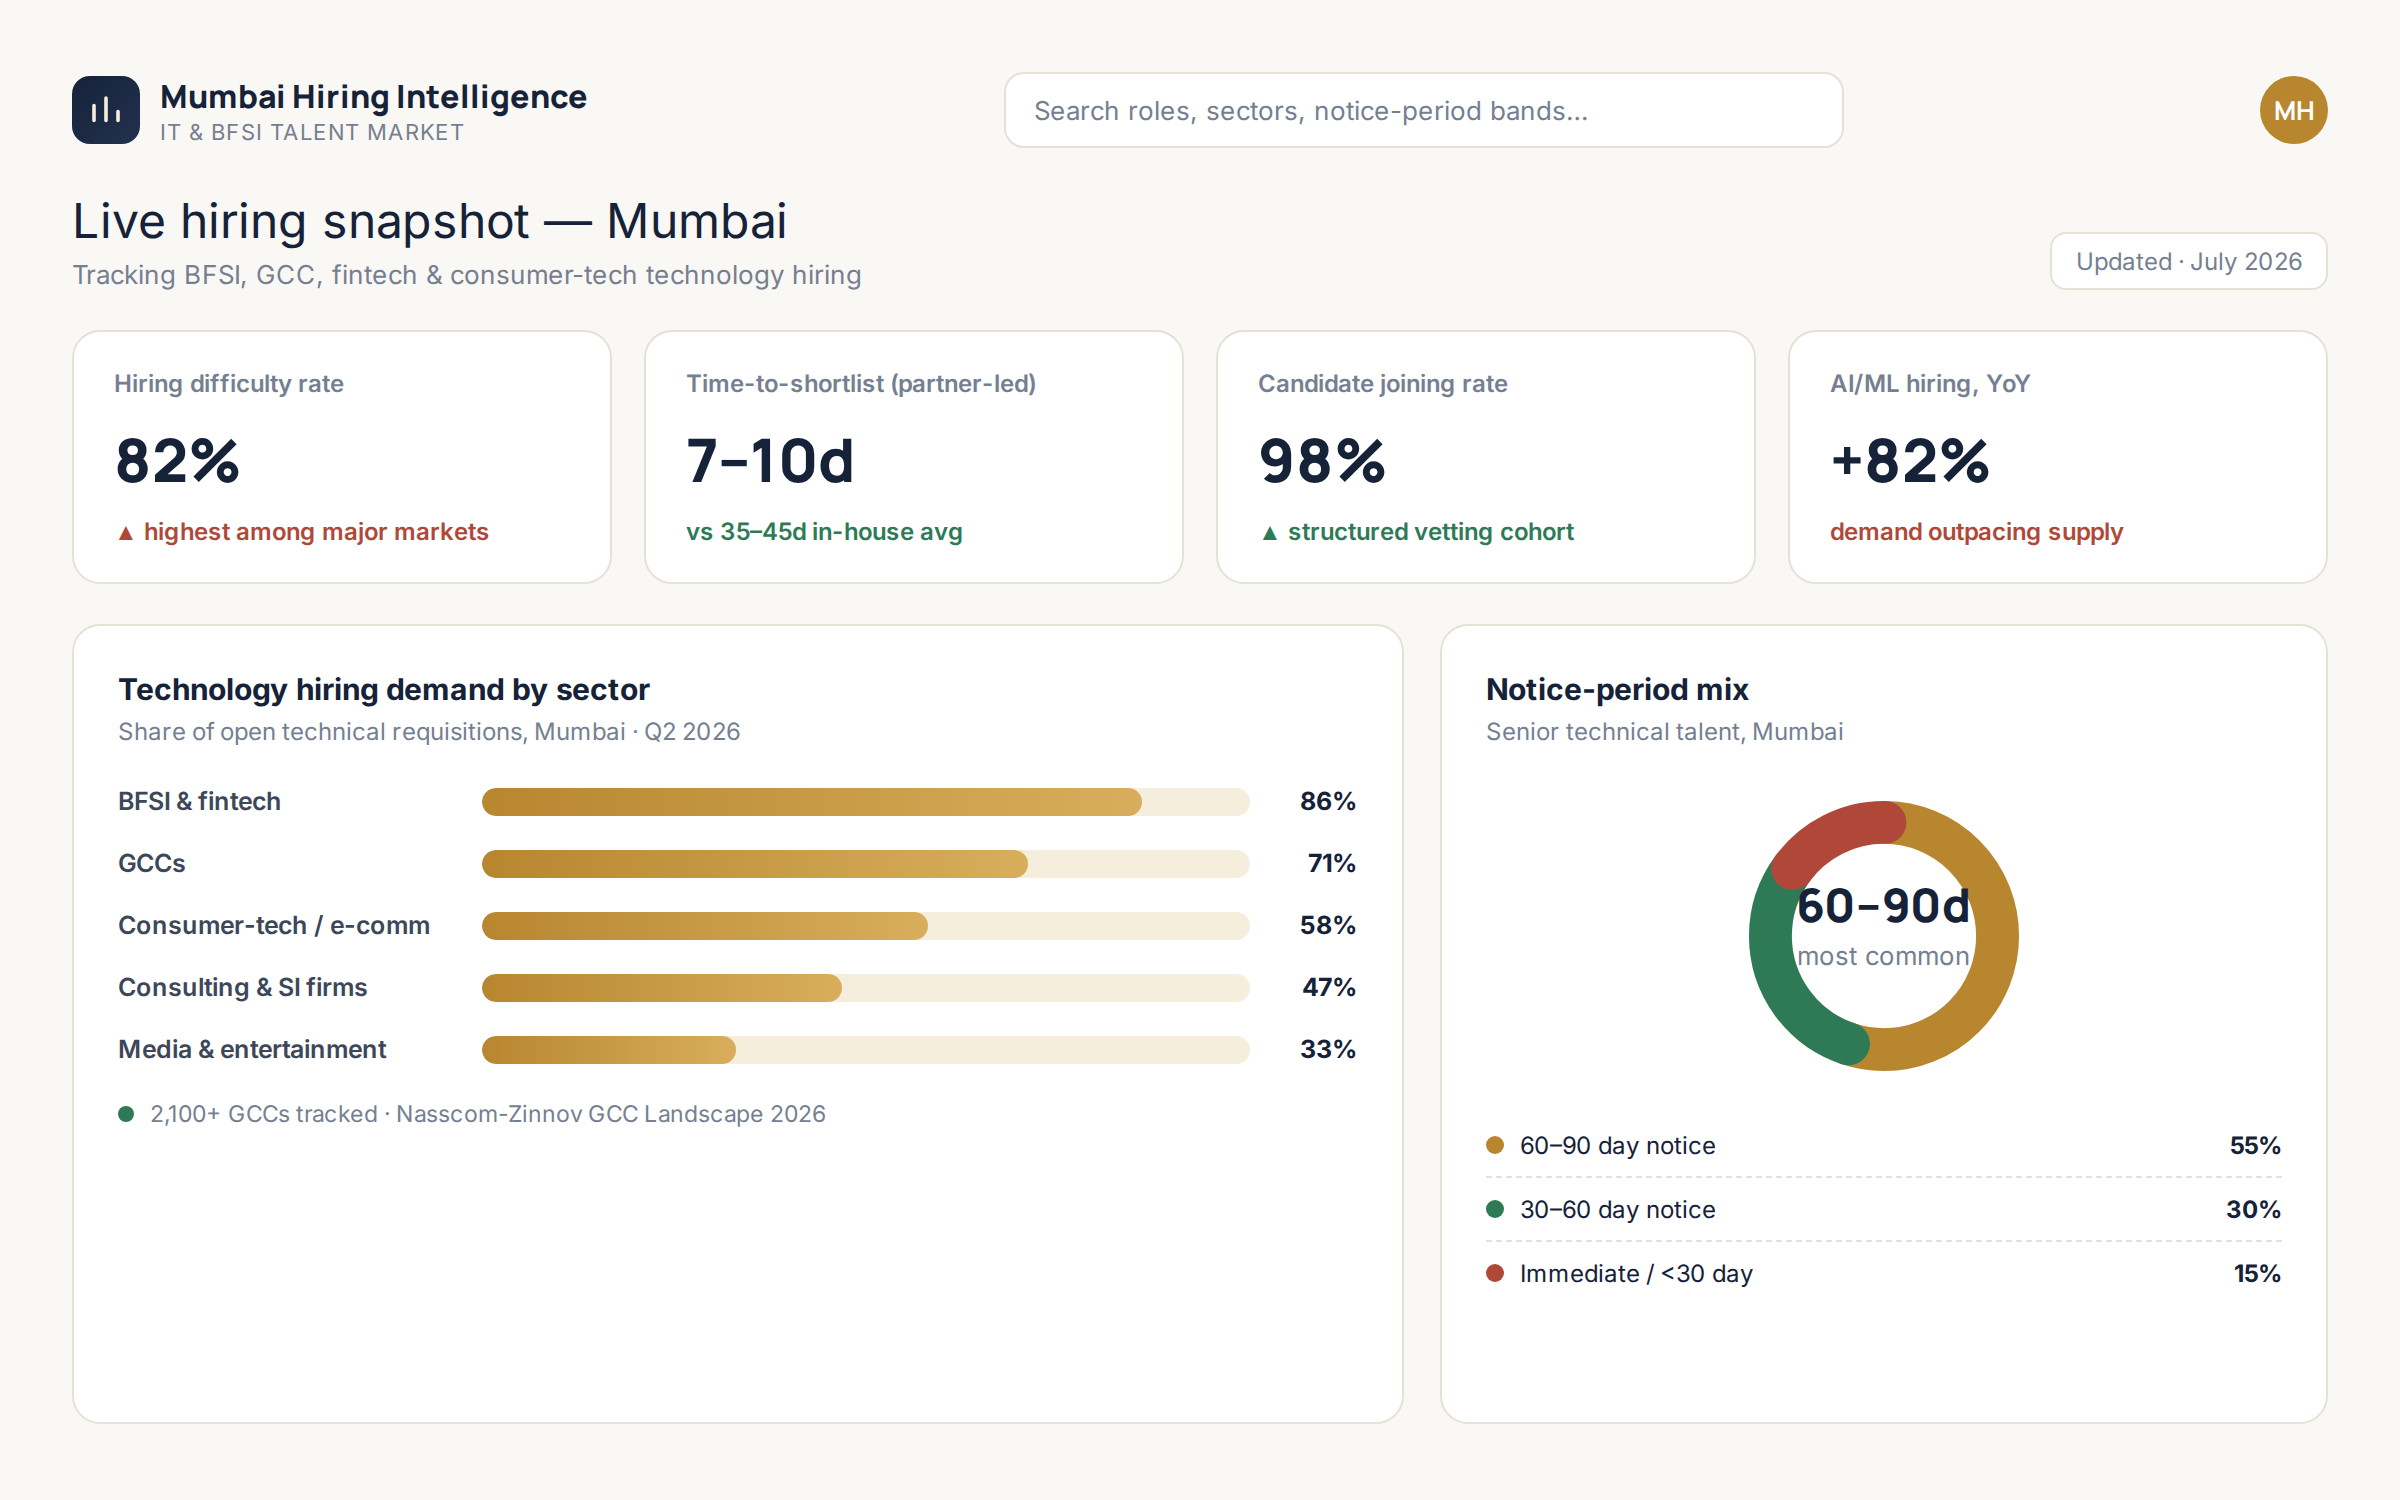Click the 15% notice-period value
The width and height of the screenshot is (2400, 1500).
2257,1274
